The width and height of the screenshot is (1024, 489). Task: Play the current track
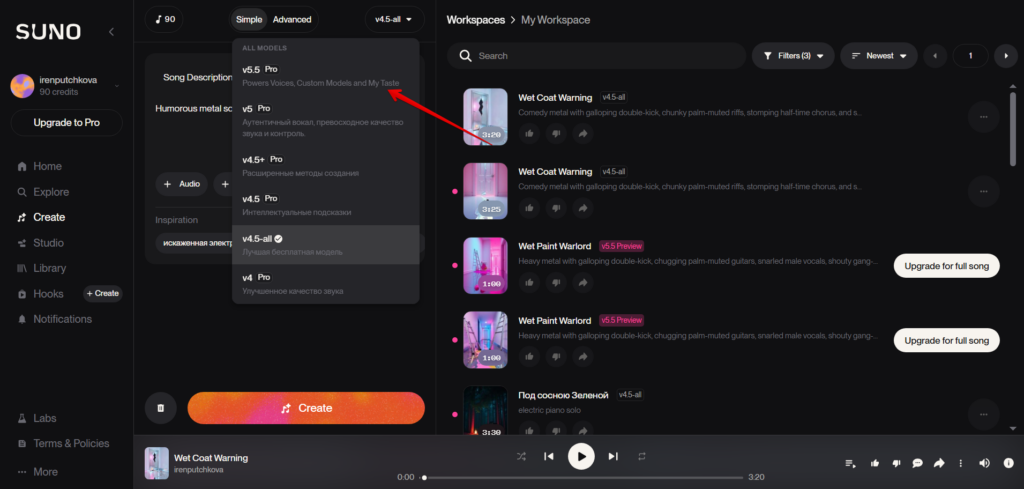[581, 456]
